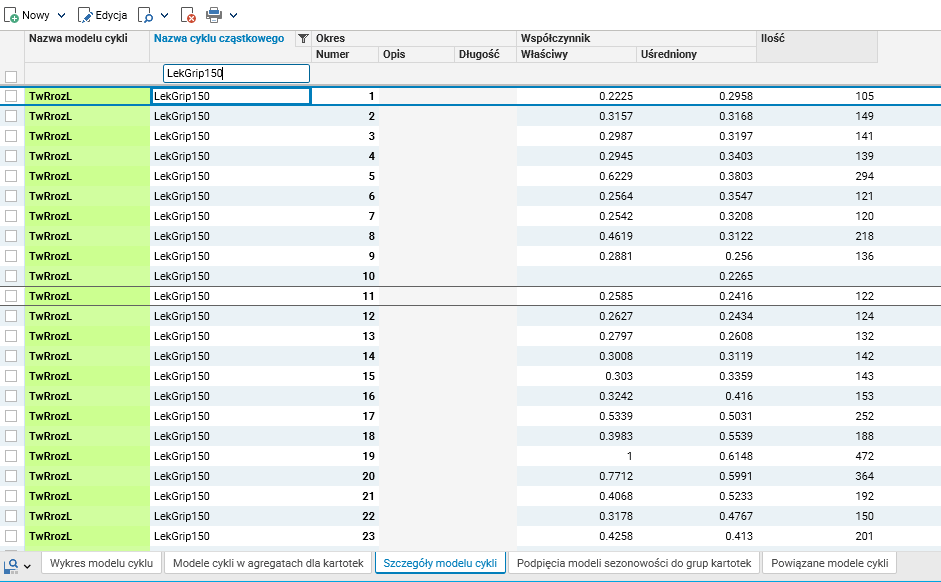Click the LekGrip150 filter input field
Viewport: 941px width, 582px height.
tap(236, 74)
